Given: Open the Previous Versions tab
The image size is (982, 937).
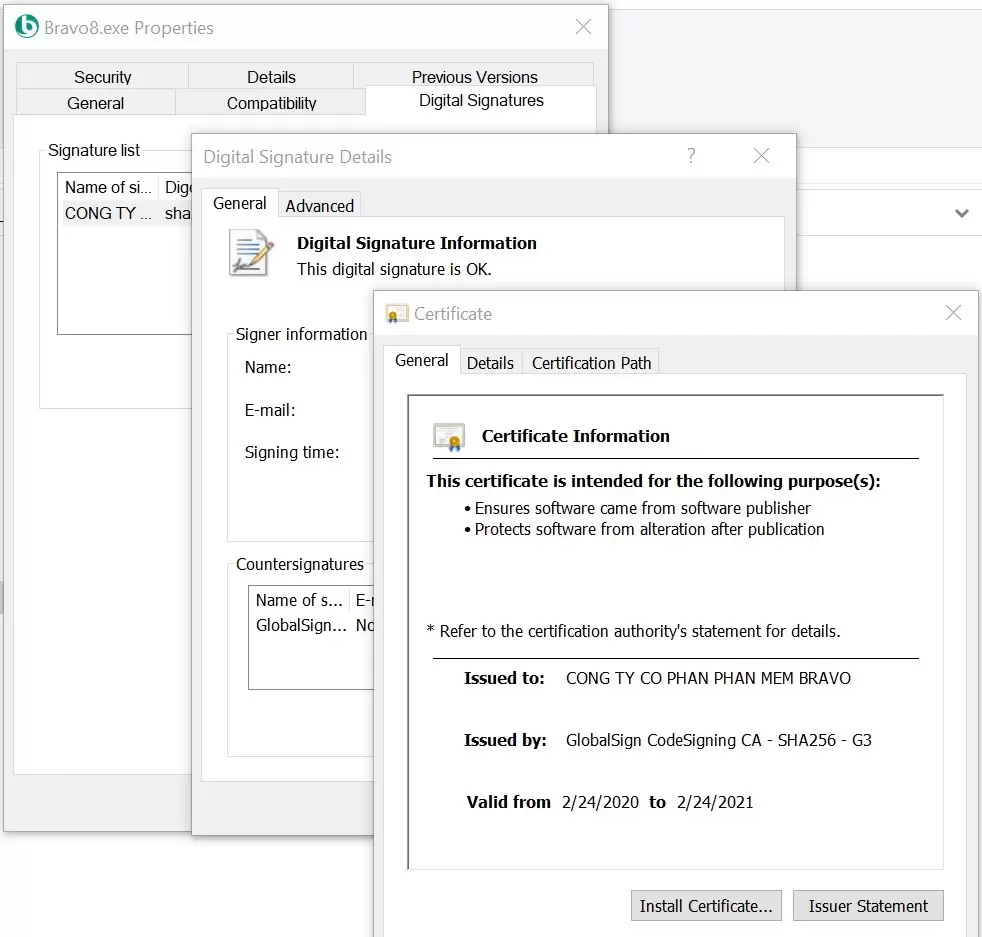Looking at the screenshot, I should point(474,77).
